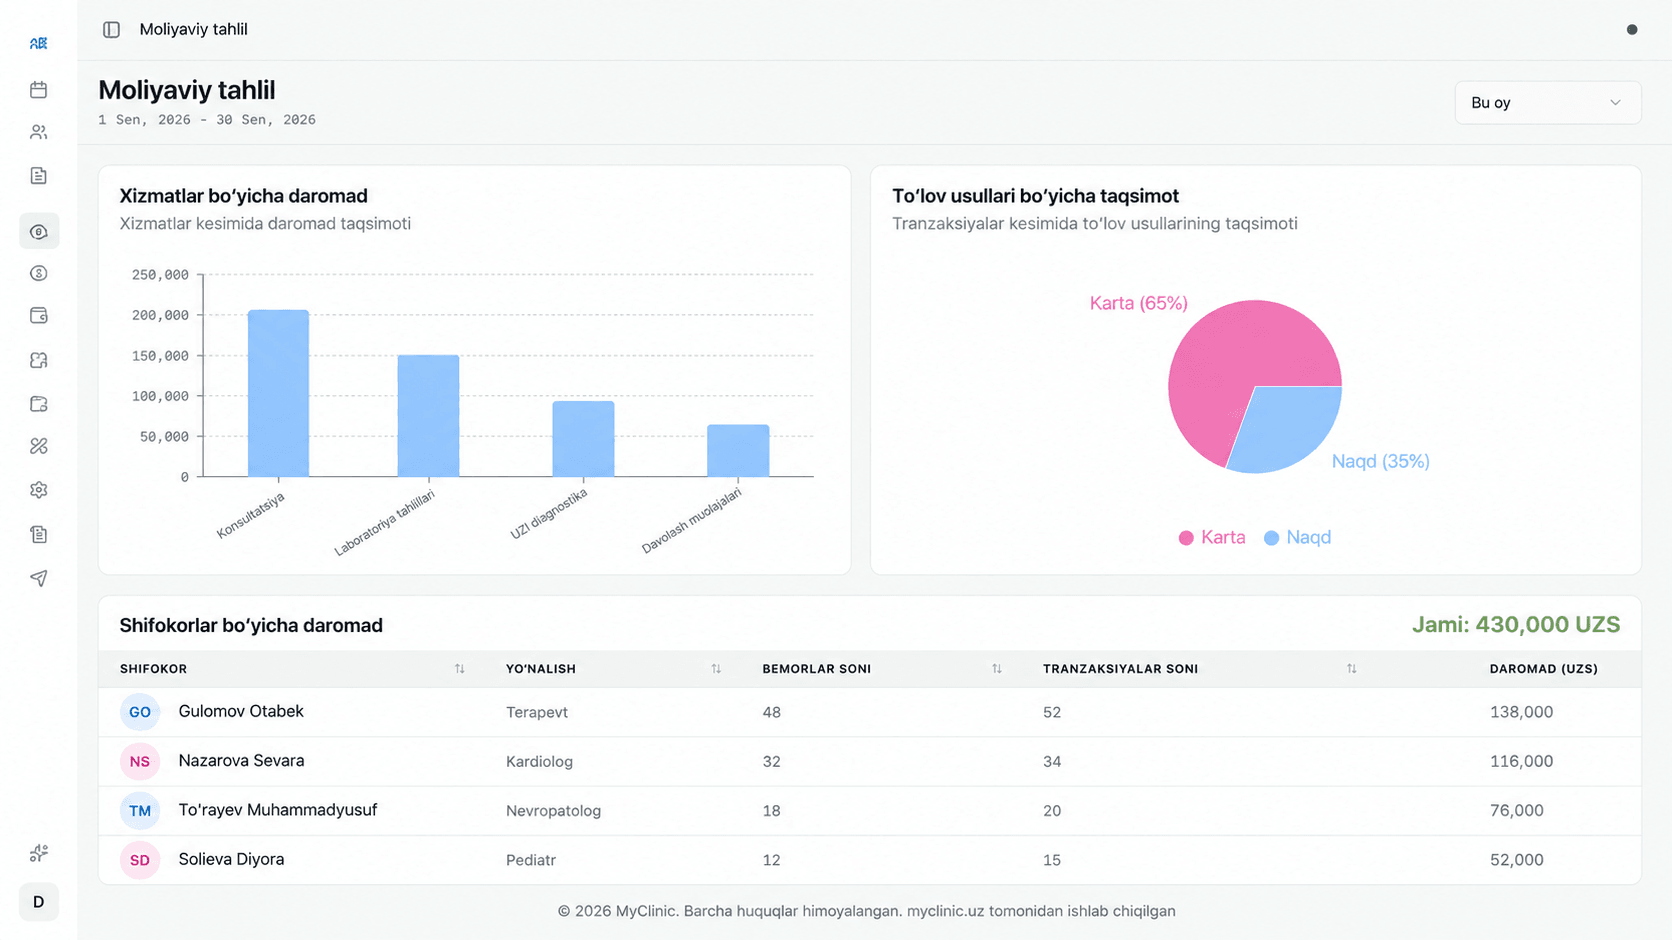The width and height of the screenshot is (1672, 940).
Task: Click the Laboratoriya tahlillari bar
Action: pyautogui.click(x=428, y=416)
